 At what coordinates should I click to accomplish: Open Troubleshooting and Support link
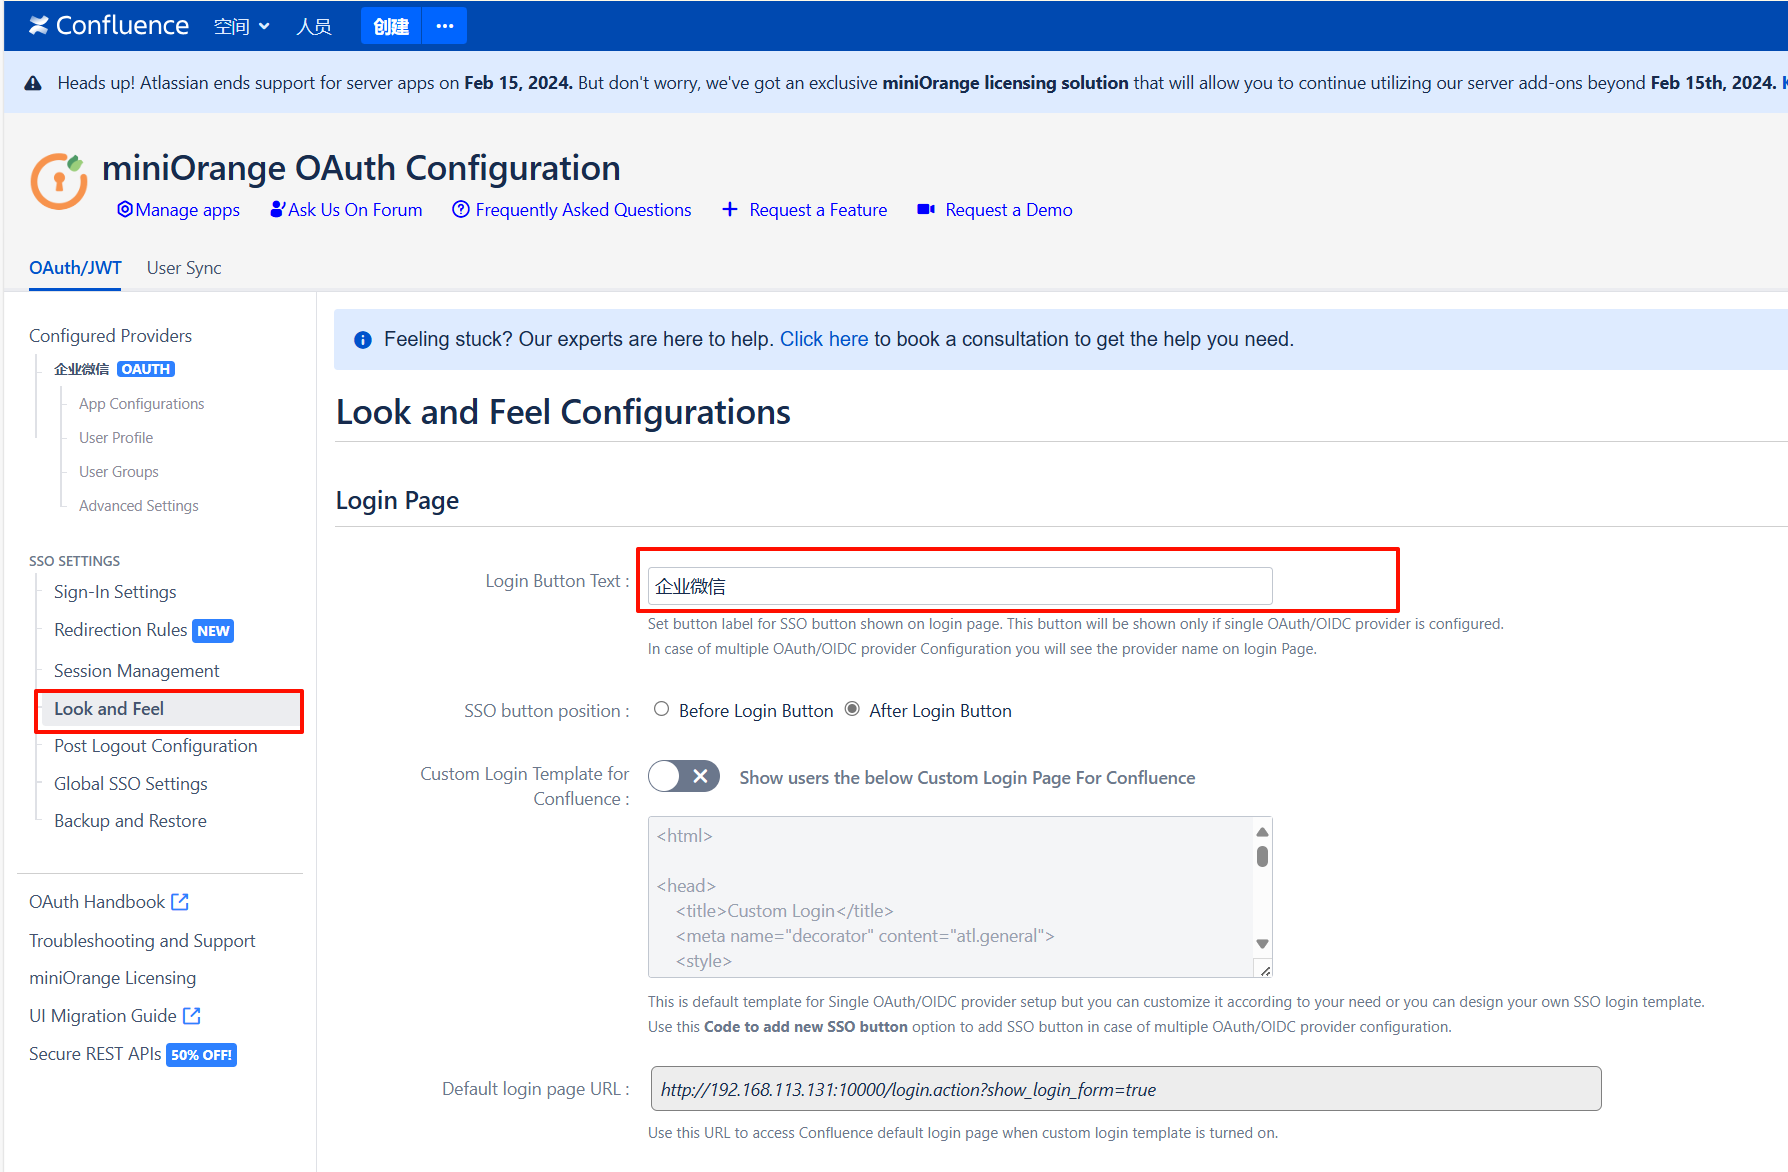click(142, 941)
